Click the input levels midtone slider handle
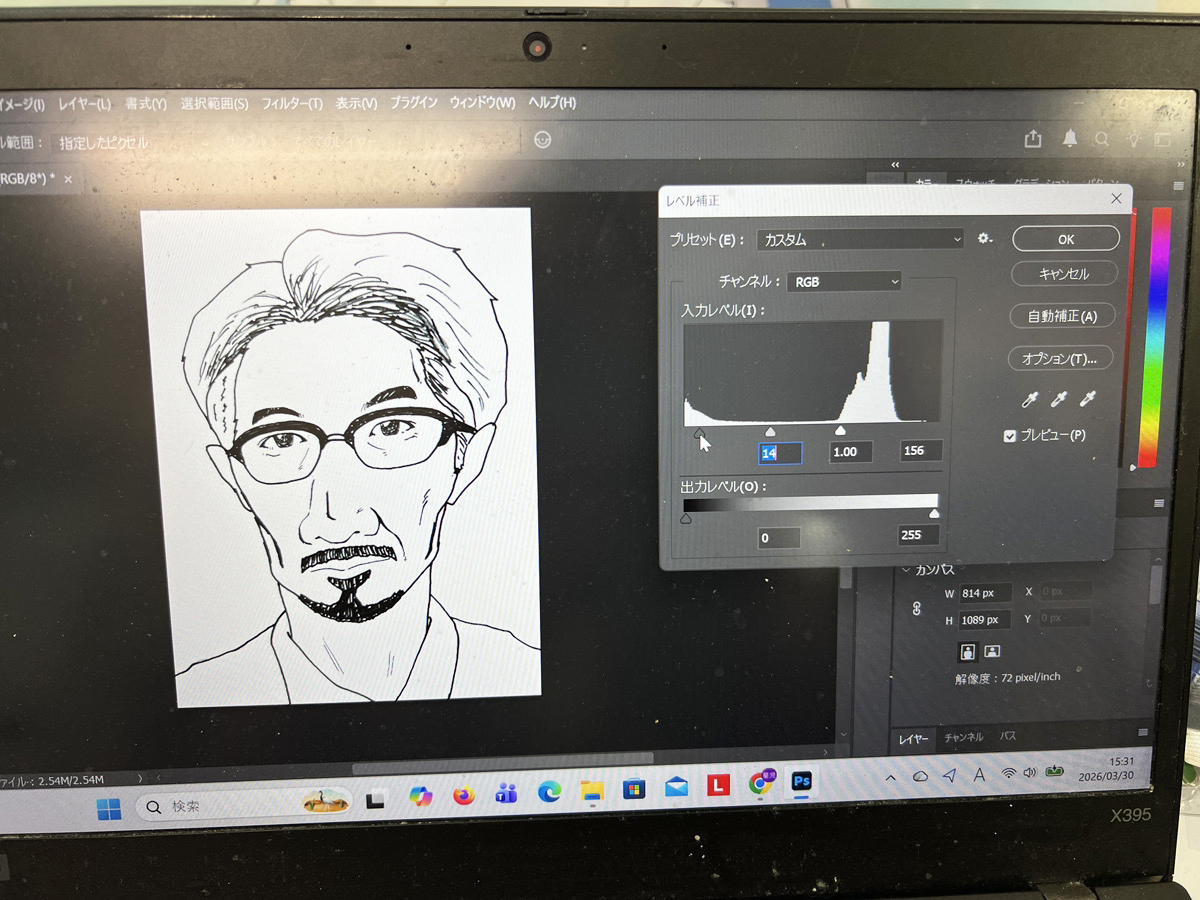 pos(770,431)
